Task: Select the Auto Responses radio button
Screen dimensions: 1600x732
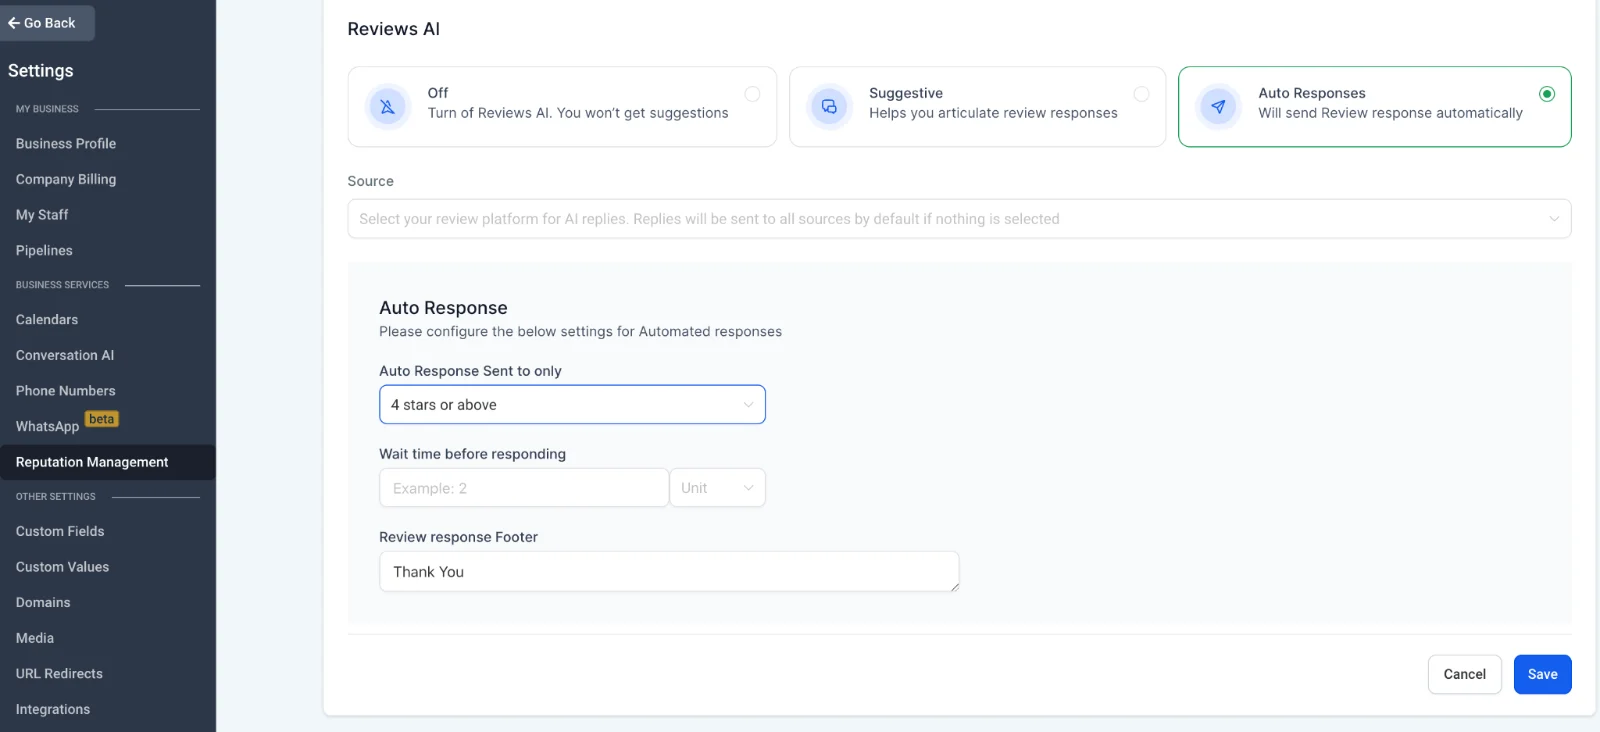Action: 1547,94
